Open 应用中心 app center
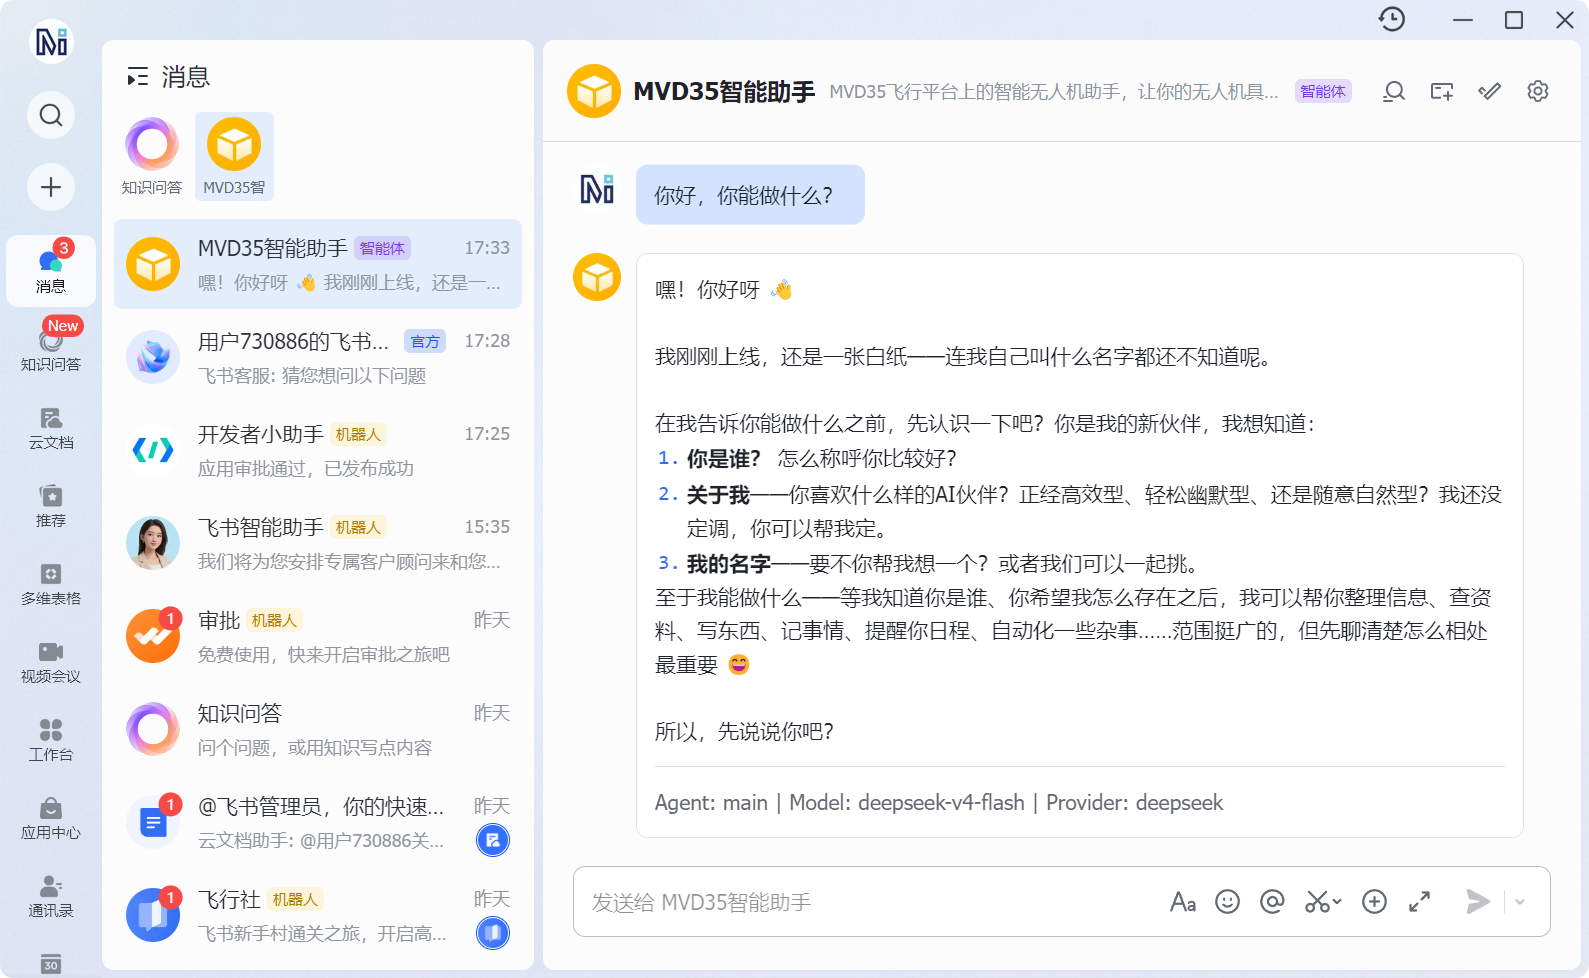The image size is (1589, 978). click(x=51, y=817)
